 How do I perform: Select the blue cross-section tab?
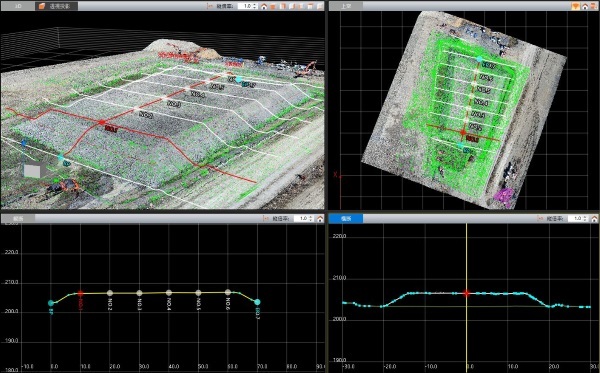point(346,218)
